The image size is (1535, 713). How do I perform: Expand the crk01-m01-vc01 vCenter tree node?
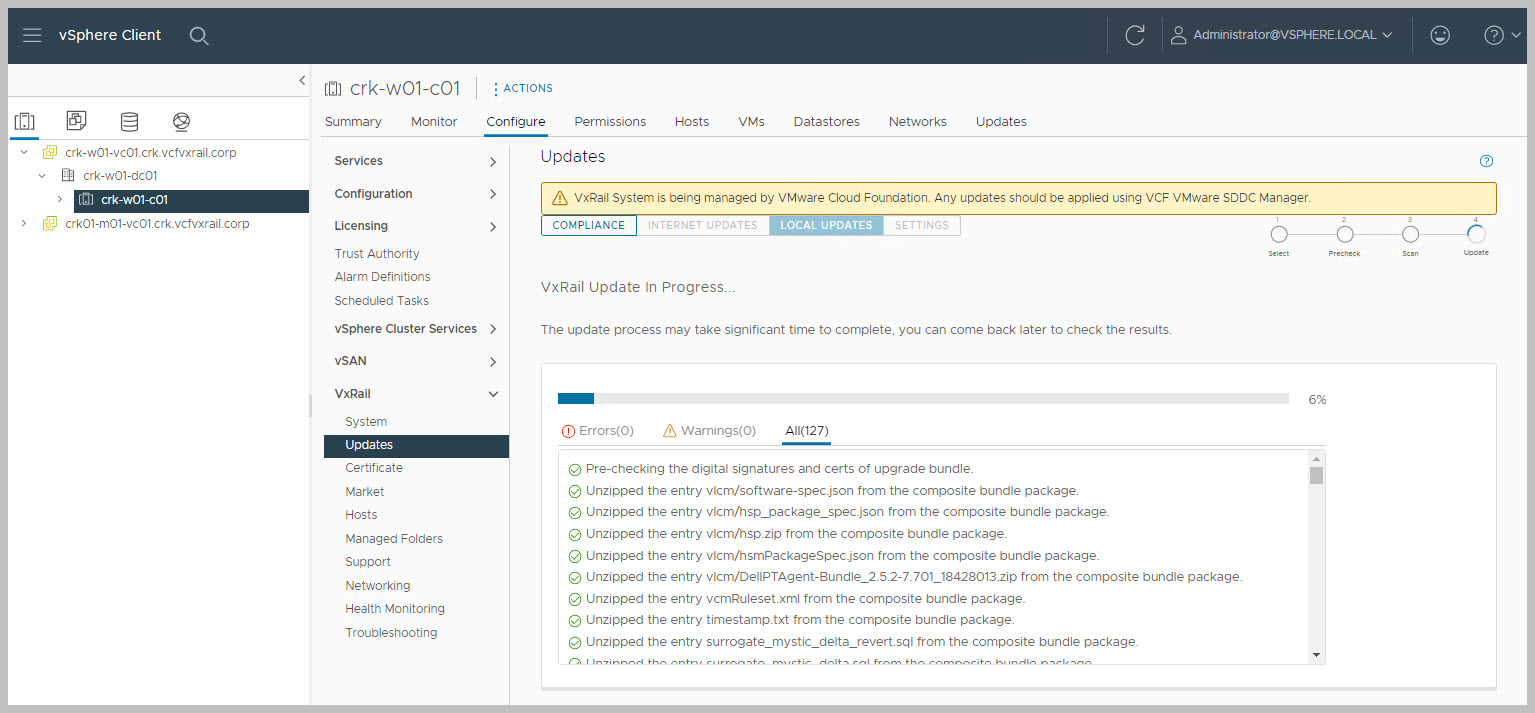coord(24,224)
